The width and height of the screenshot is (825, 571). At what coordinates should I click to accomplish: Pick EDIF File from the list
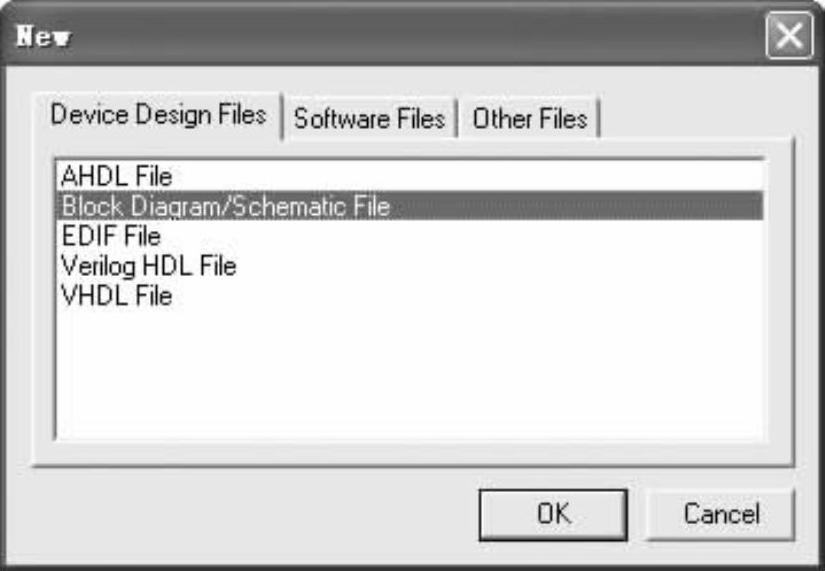pyautogui.click(x=111, y=237)
